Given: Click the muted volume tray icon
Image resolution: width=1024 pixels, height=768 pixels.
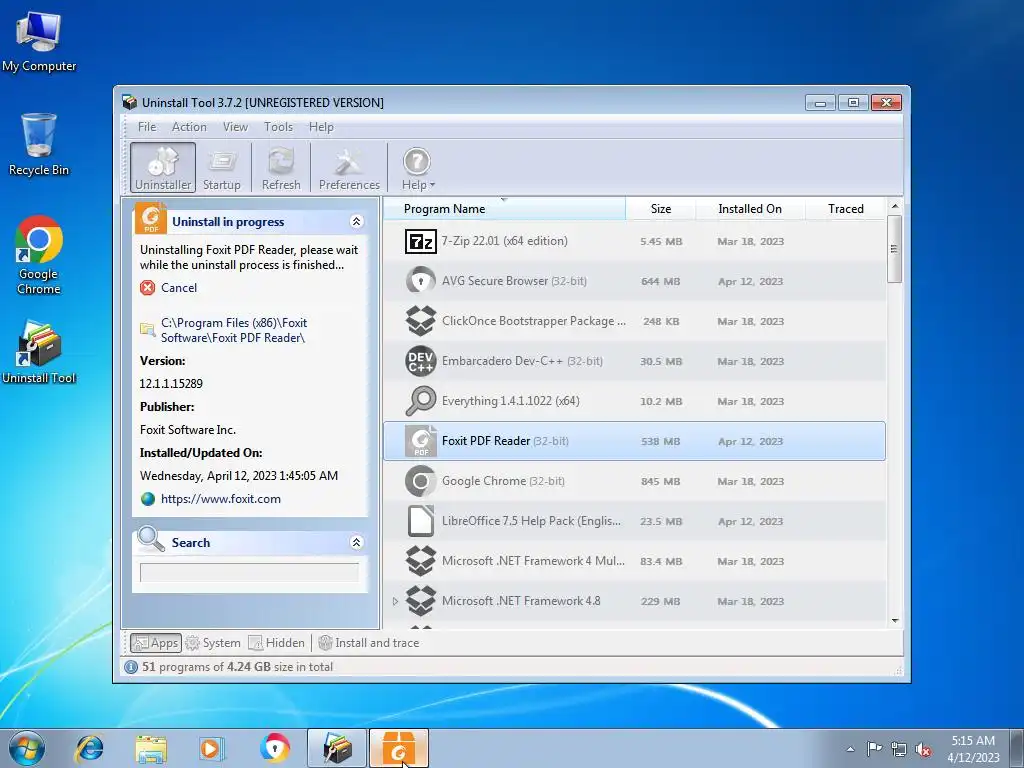Looking at the screenshot, I should click(923, 750).
